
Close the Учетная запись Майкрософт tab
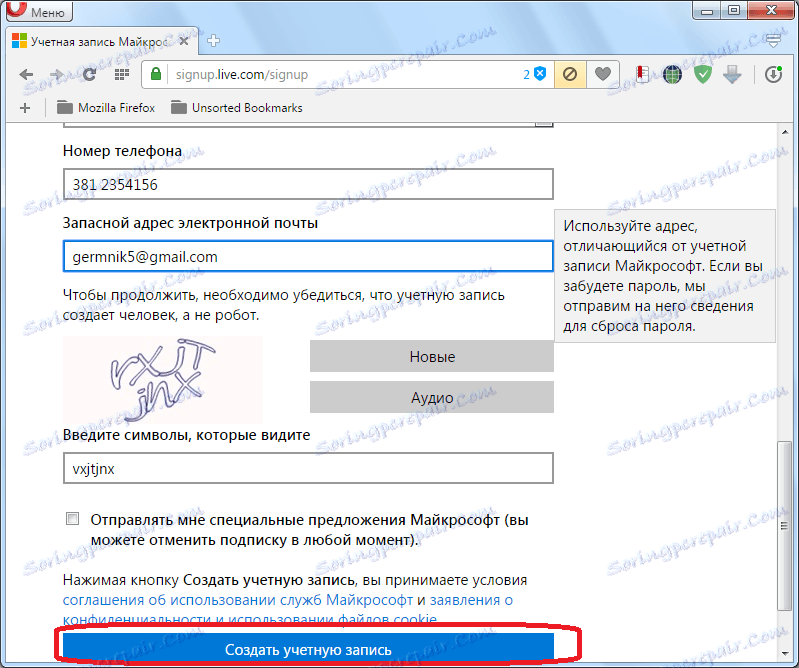coord(184,41)
